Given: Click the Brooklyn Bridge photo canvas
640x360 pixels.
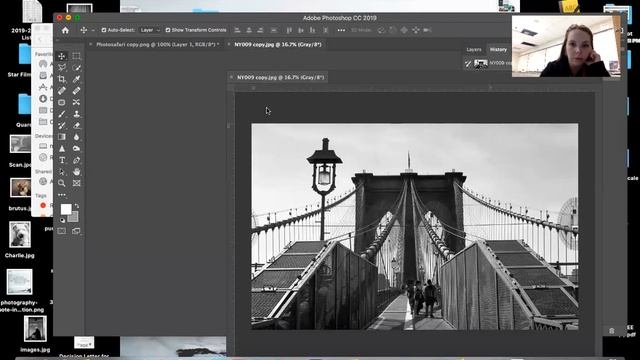Looking at the screenshot, I should pos(415,227).
